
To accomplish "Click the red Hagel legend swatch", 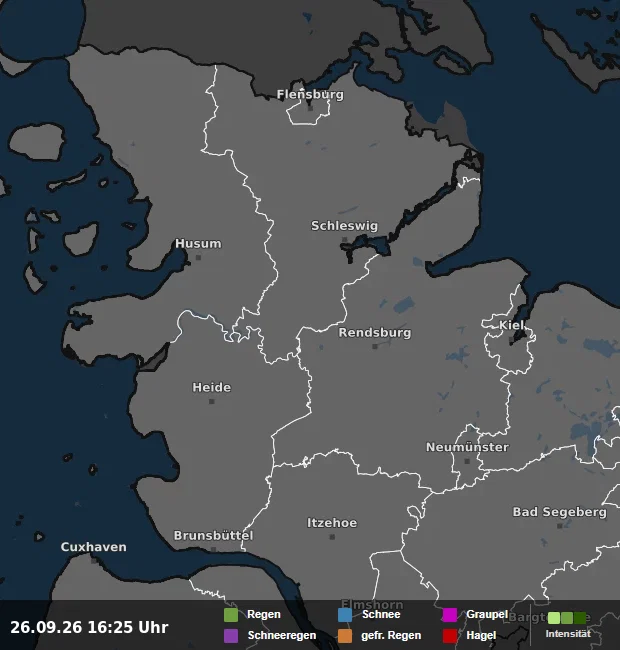I will click(x=450, y=635).
